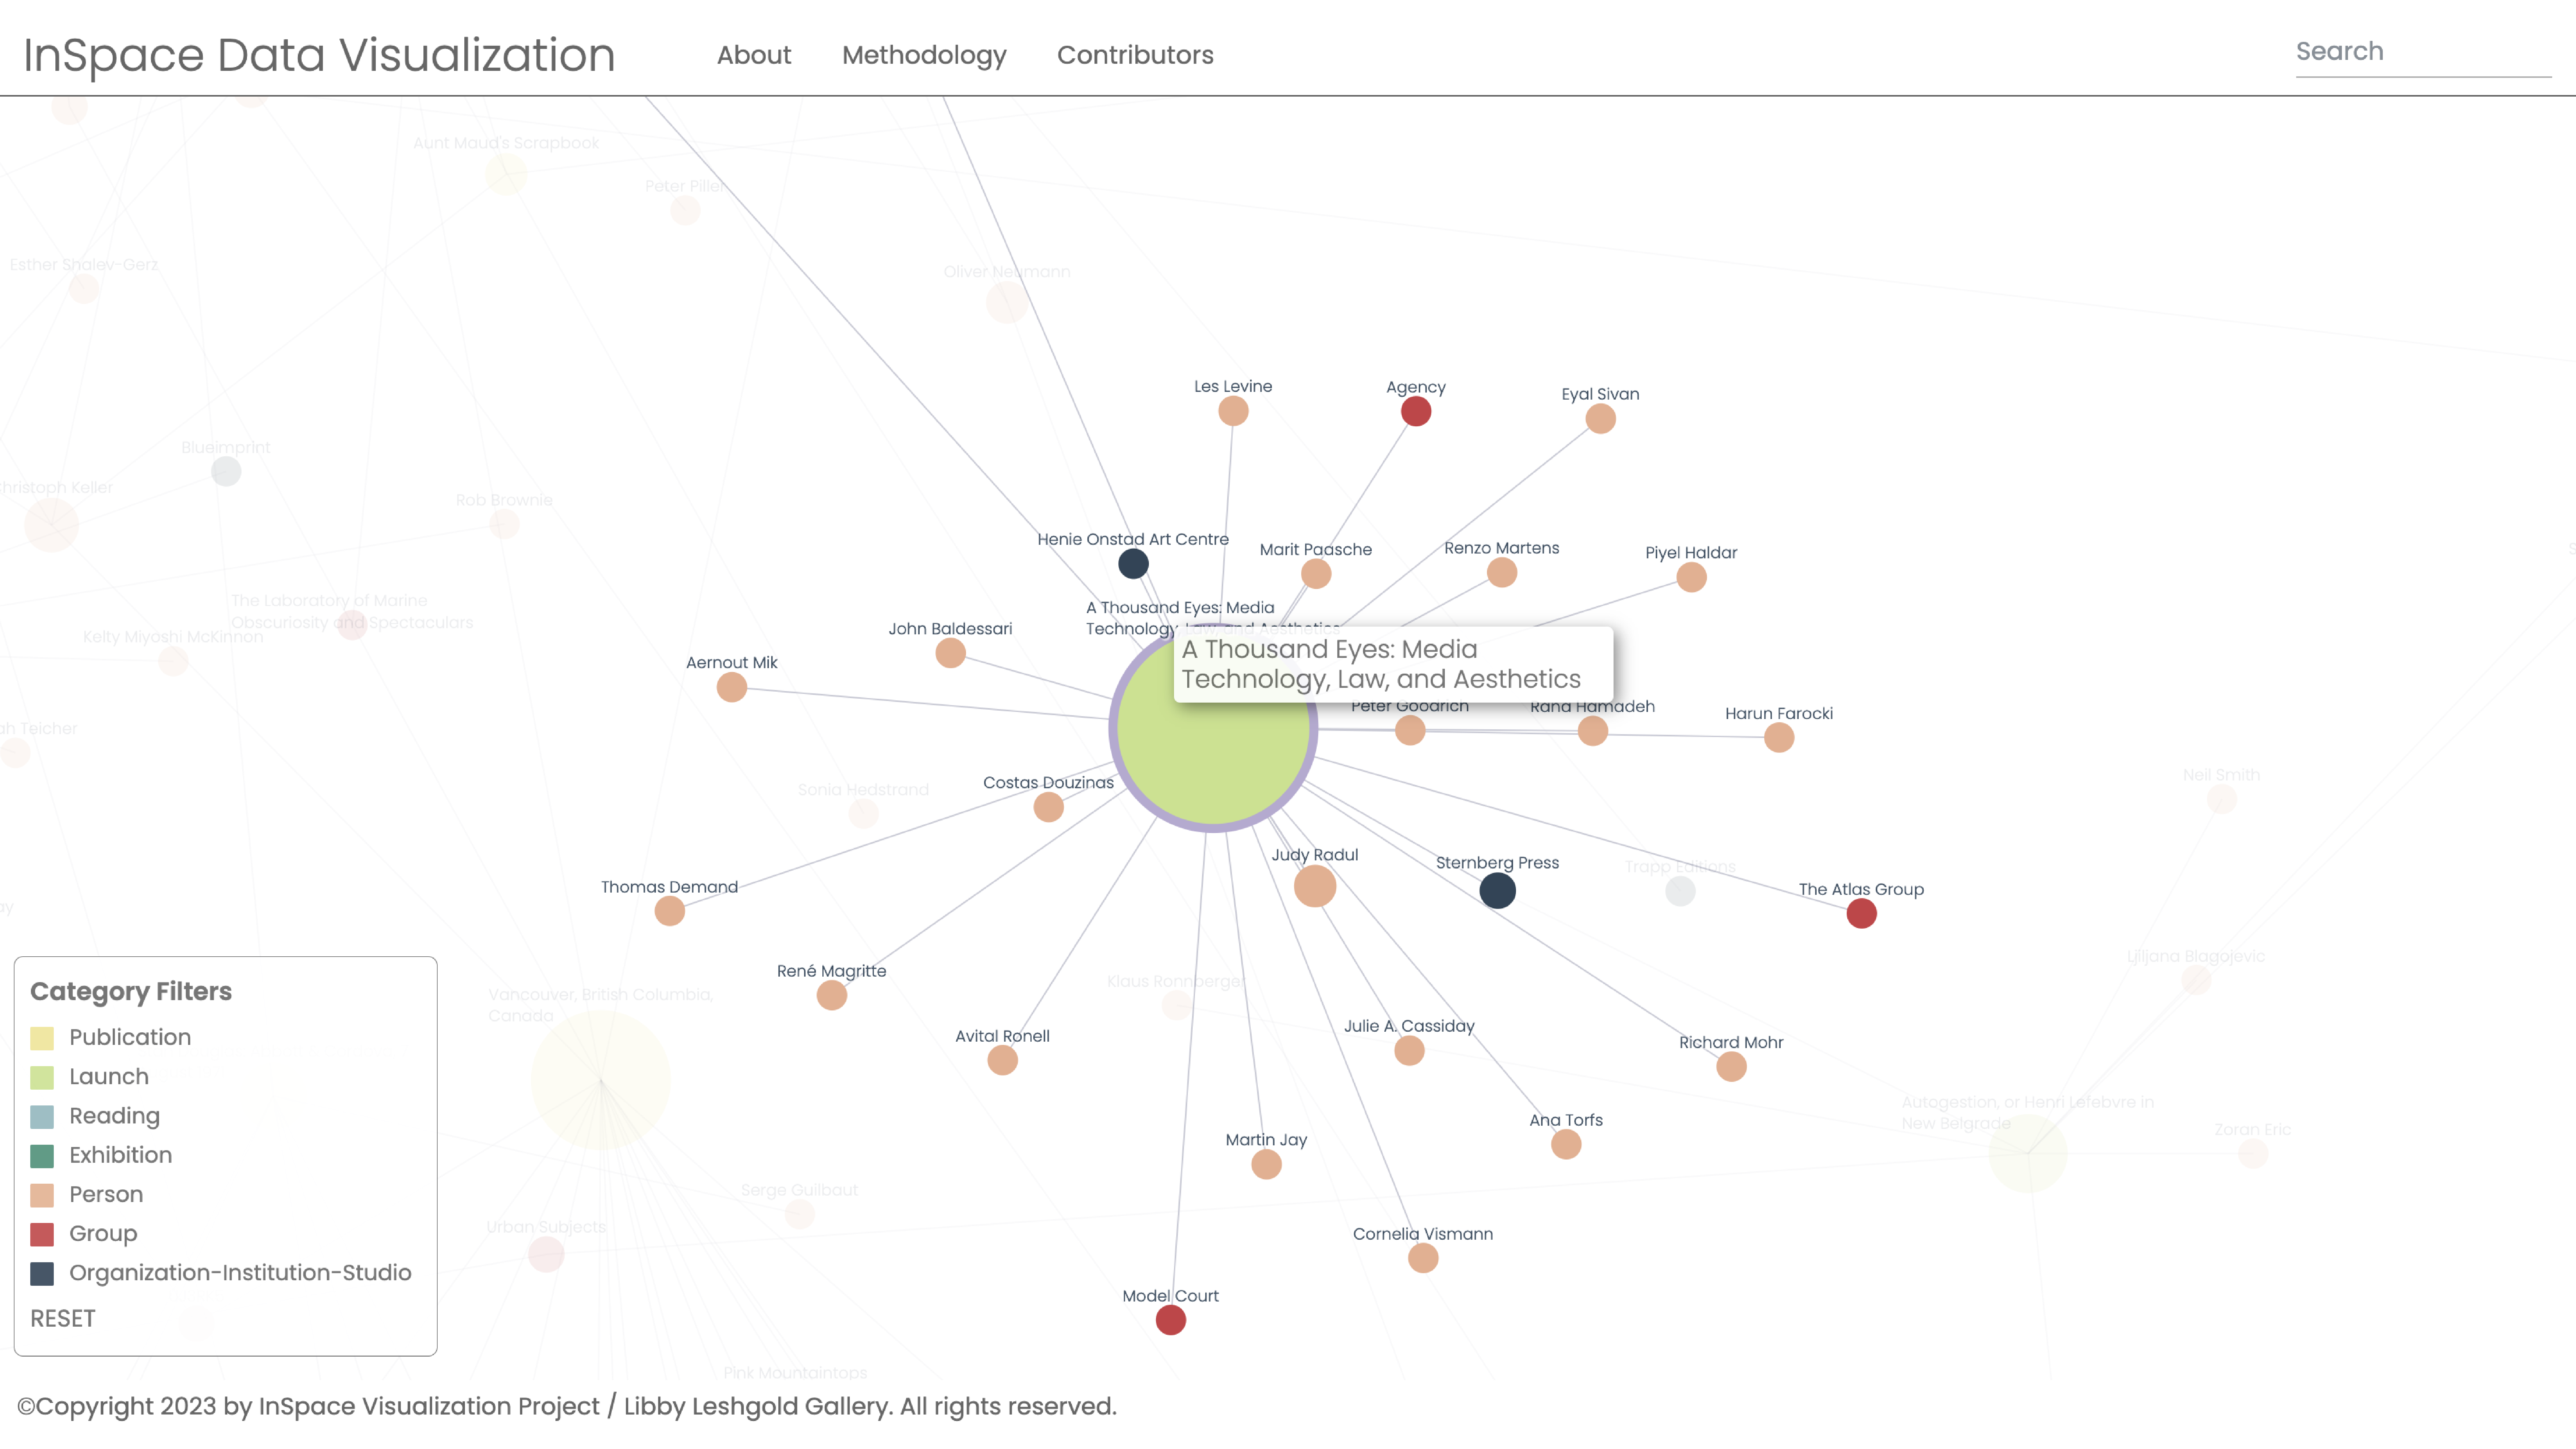The image size is (2576, 1449).
Task: Select The Atlas Group node
Action: 1861,913
